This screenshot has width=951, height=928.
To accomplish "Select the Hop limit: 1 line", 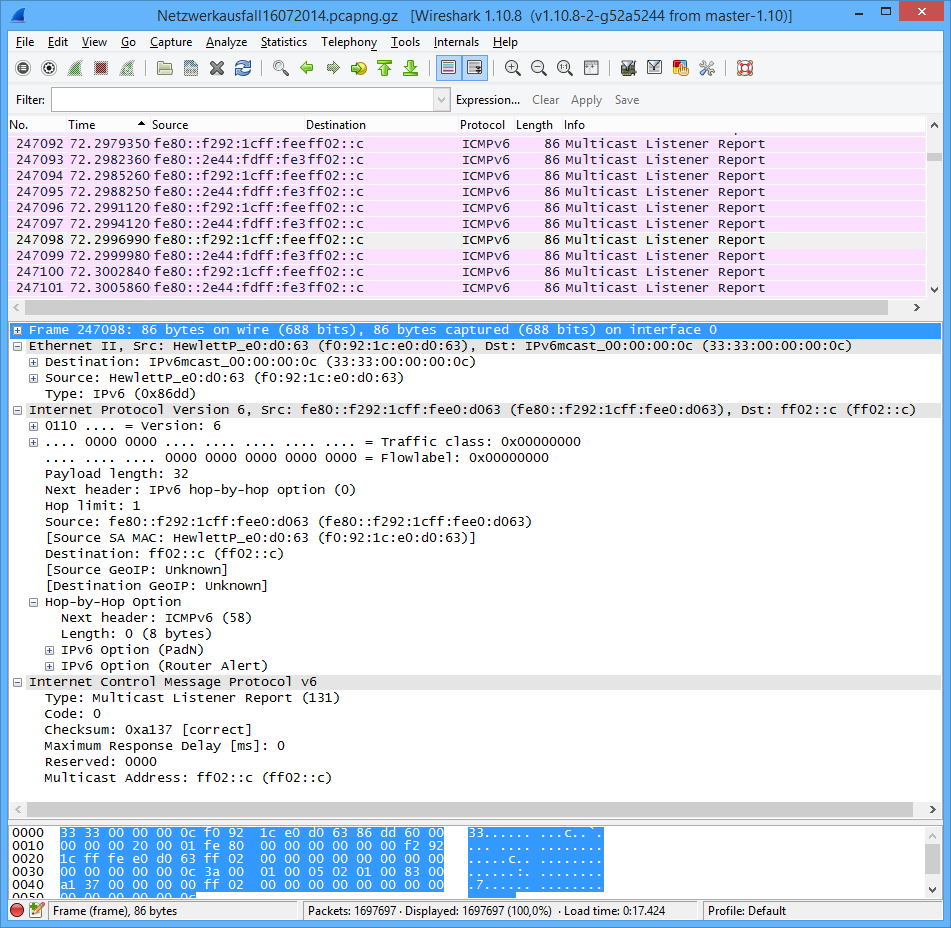I will click(x=92, y=506).
